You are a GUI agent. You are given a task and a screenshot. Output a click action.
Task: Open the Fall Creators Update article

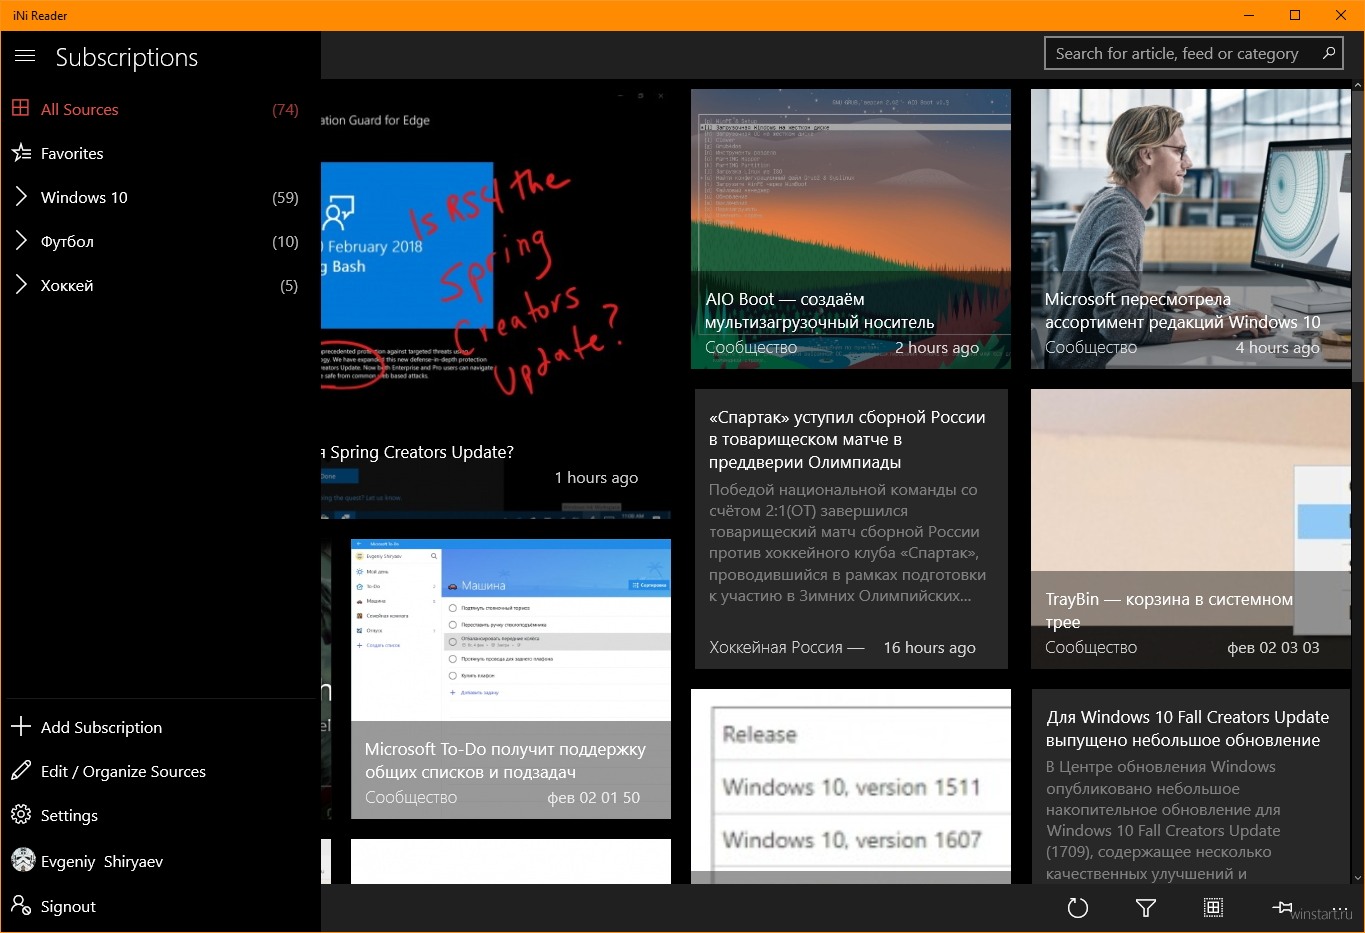pos(1191,786)
